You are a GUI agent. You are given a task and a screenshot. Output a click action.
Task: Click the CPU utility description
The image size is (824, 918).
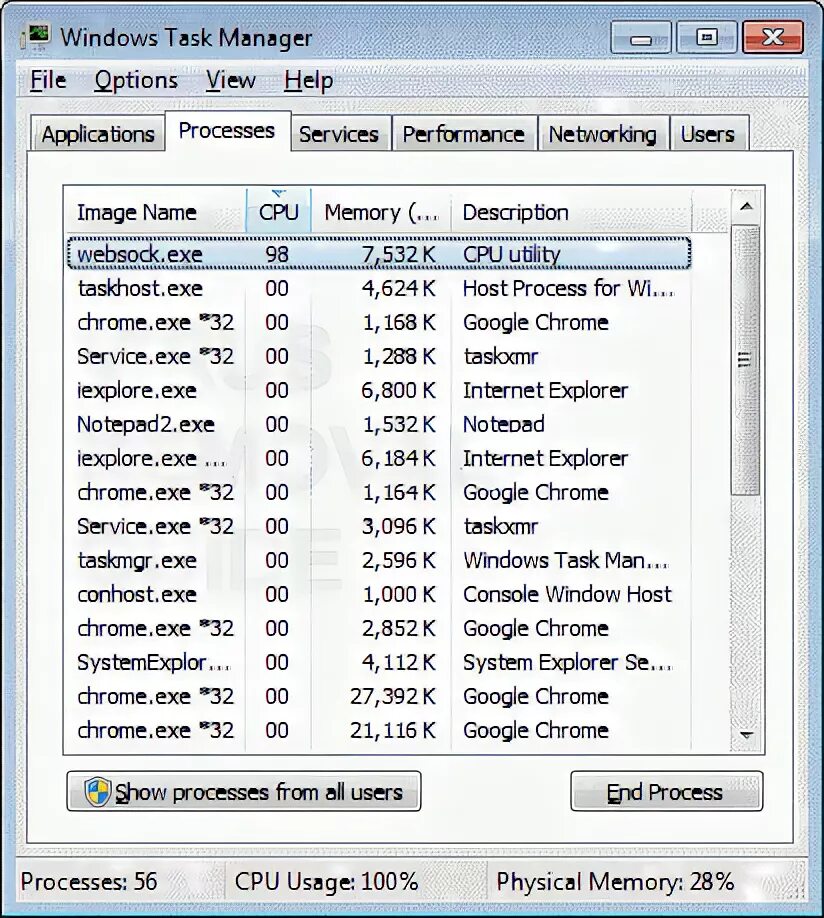tap(511, 255)
